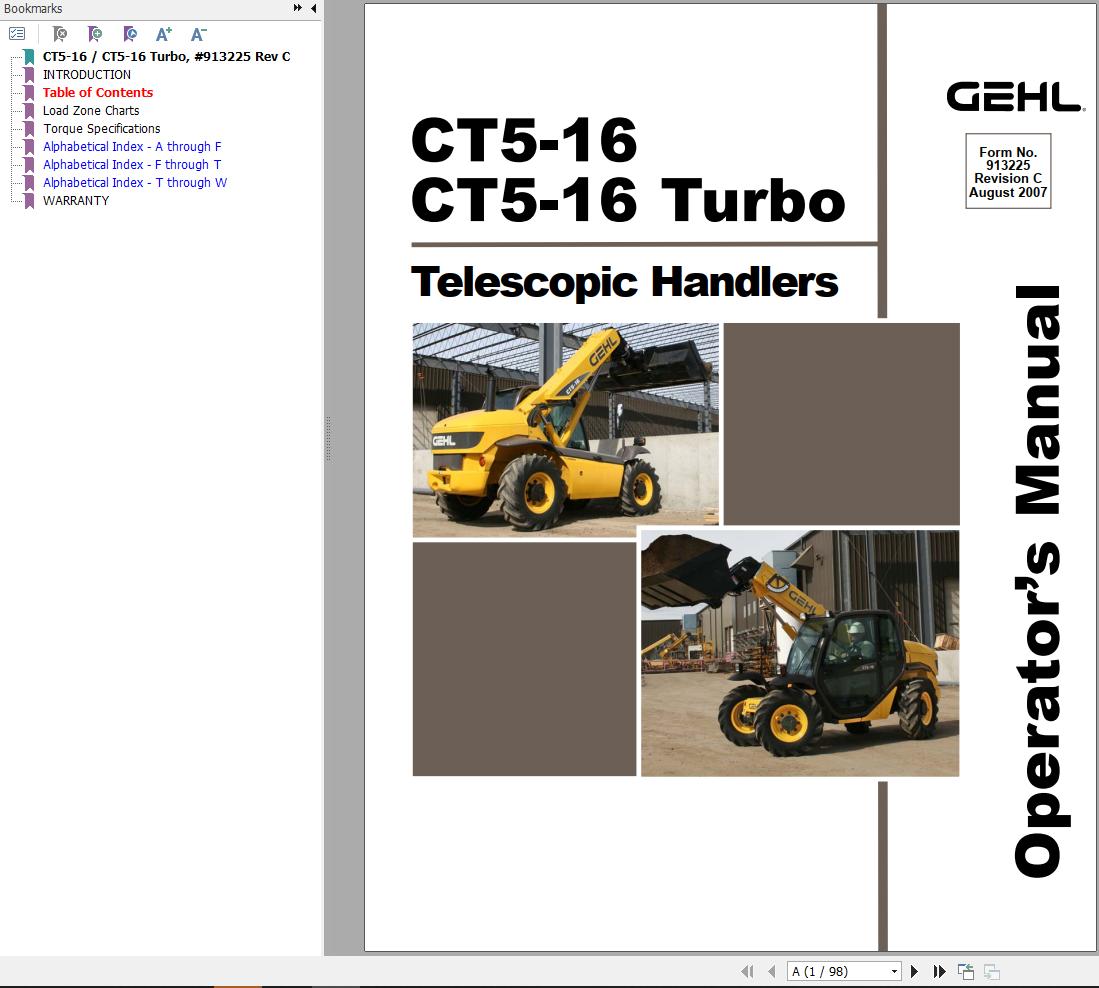Image resolution: width=1099 pixels, height=988 pixels.
Task: Select the INTRODUCTION bookmark
Action: [x=87, y=74]
